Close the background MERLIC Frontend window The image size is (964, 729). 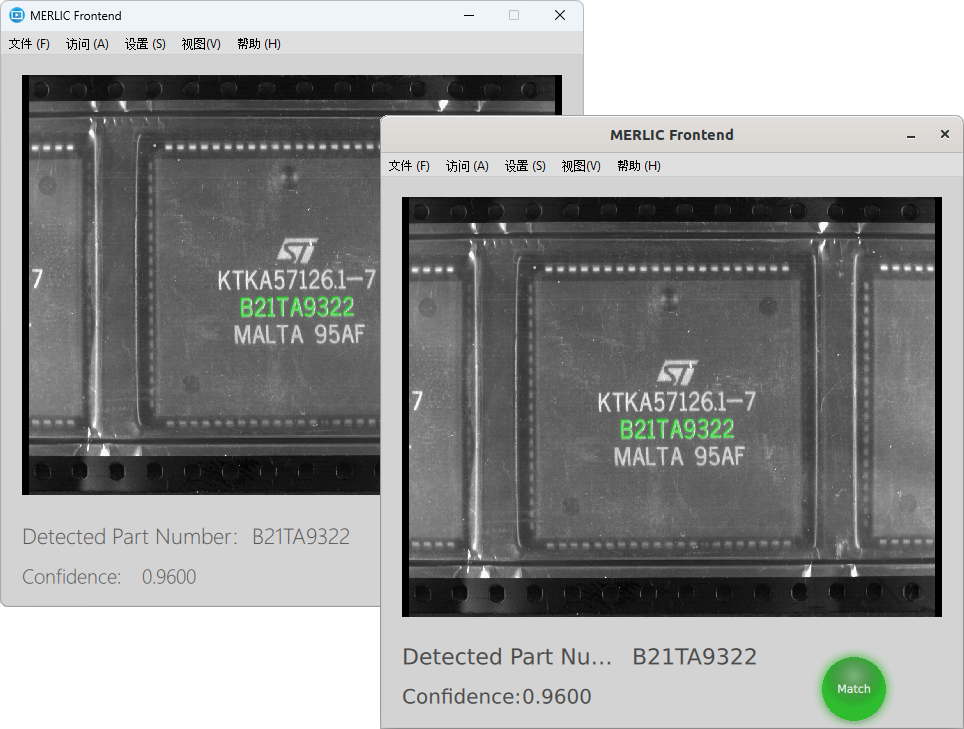click(x=560, y=15)
